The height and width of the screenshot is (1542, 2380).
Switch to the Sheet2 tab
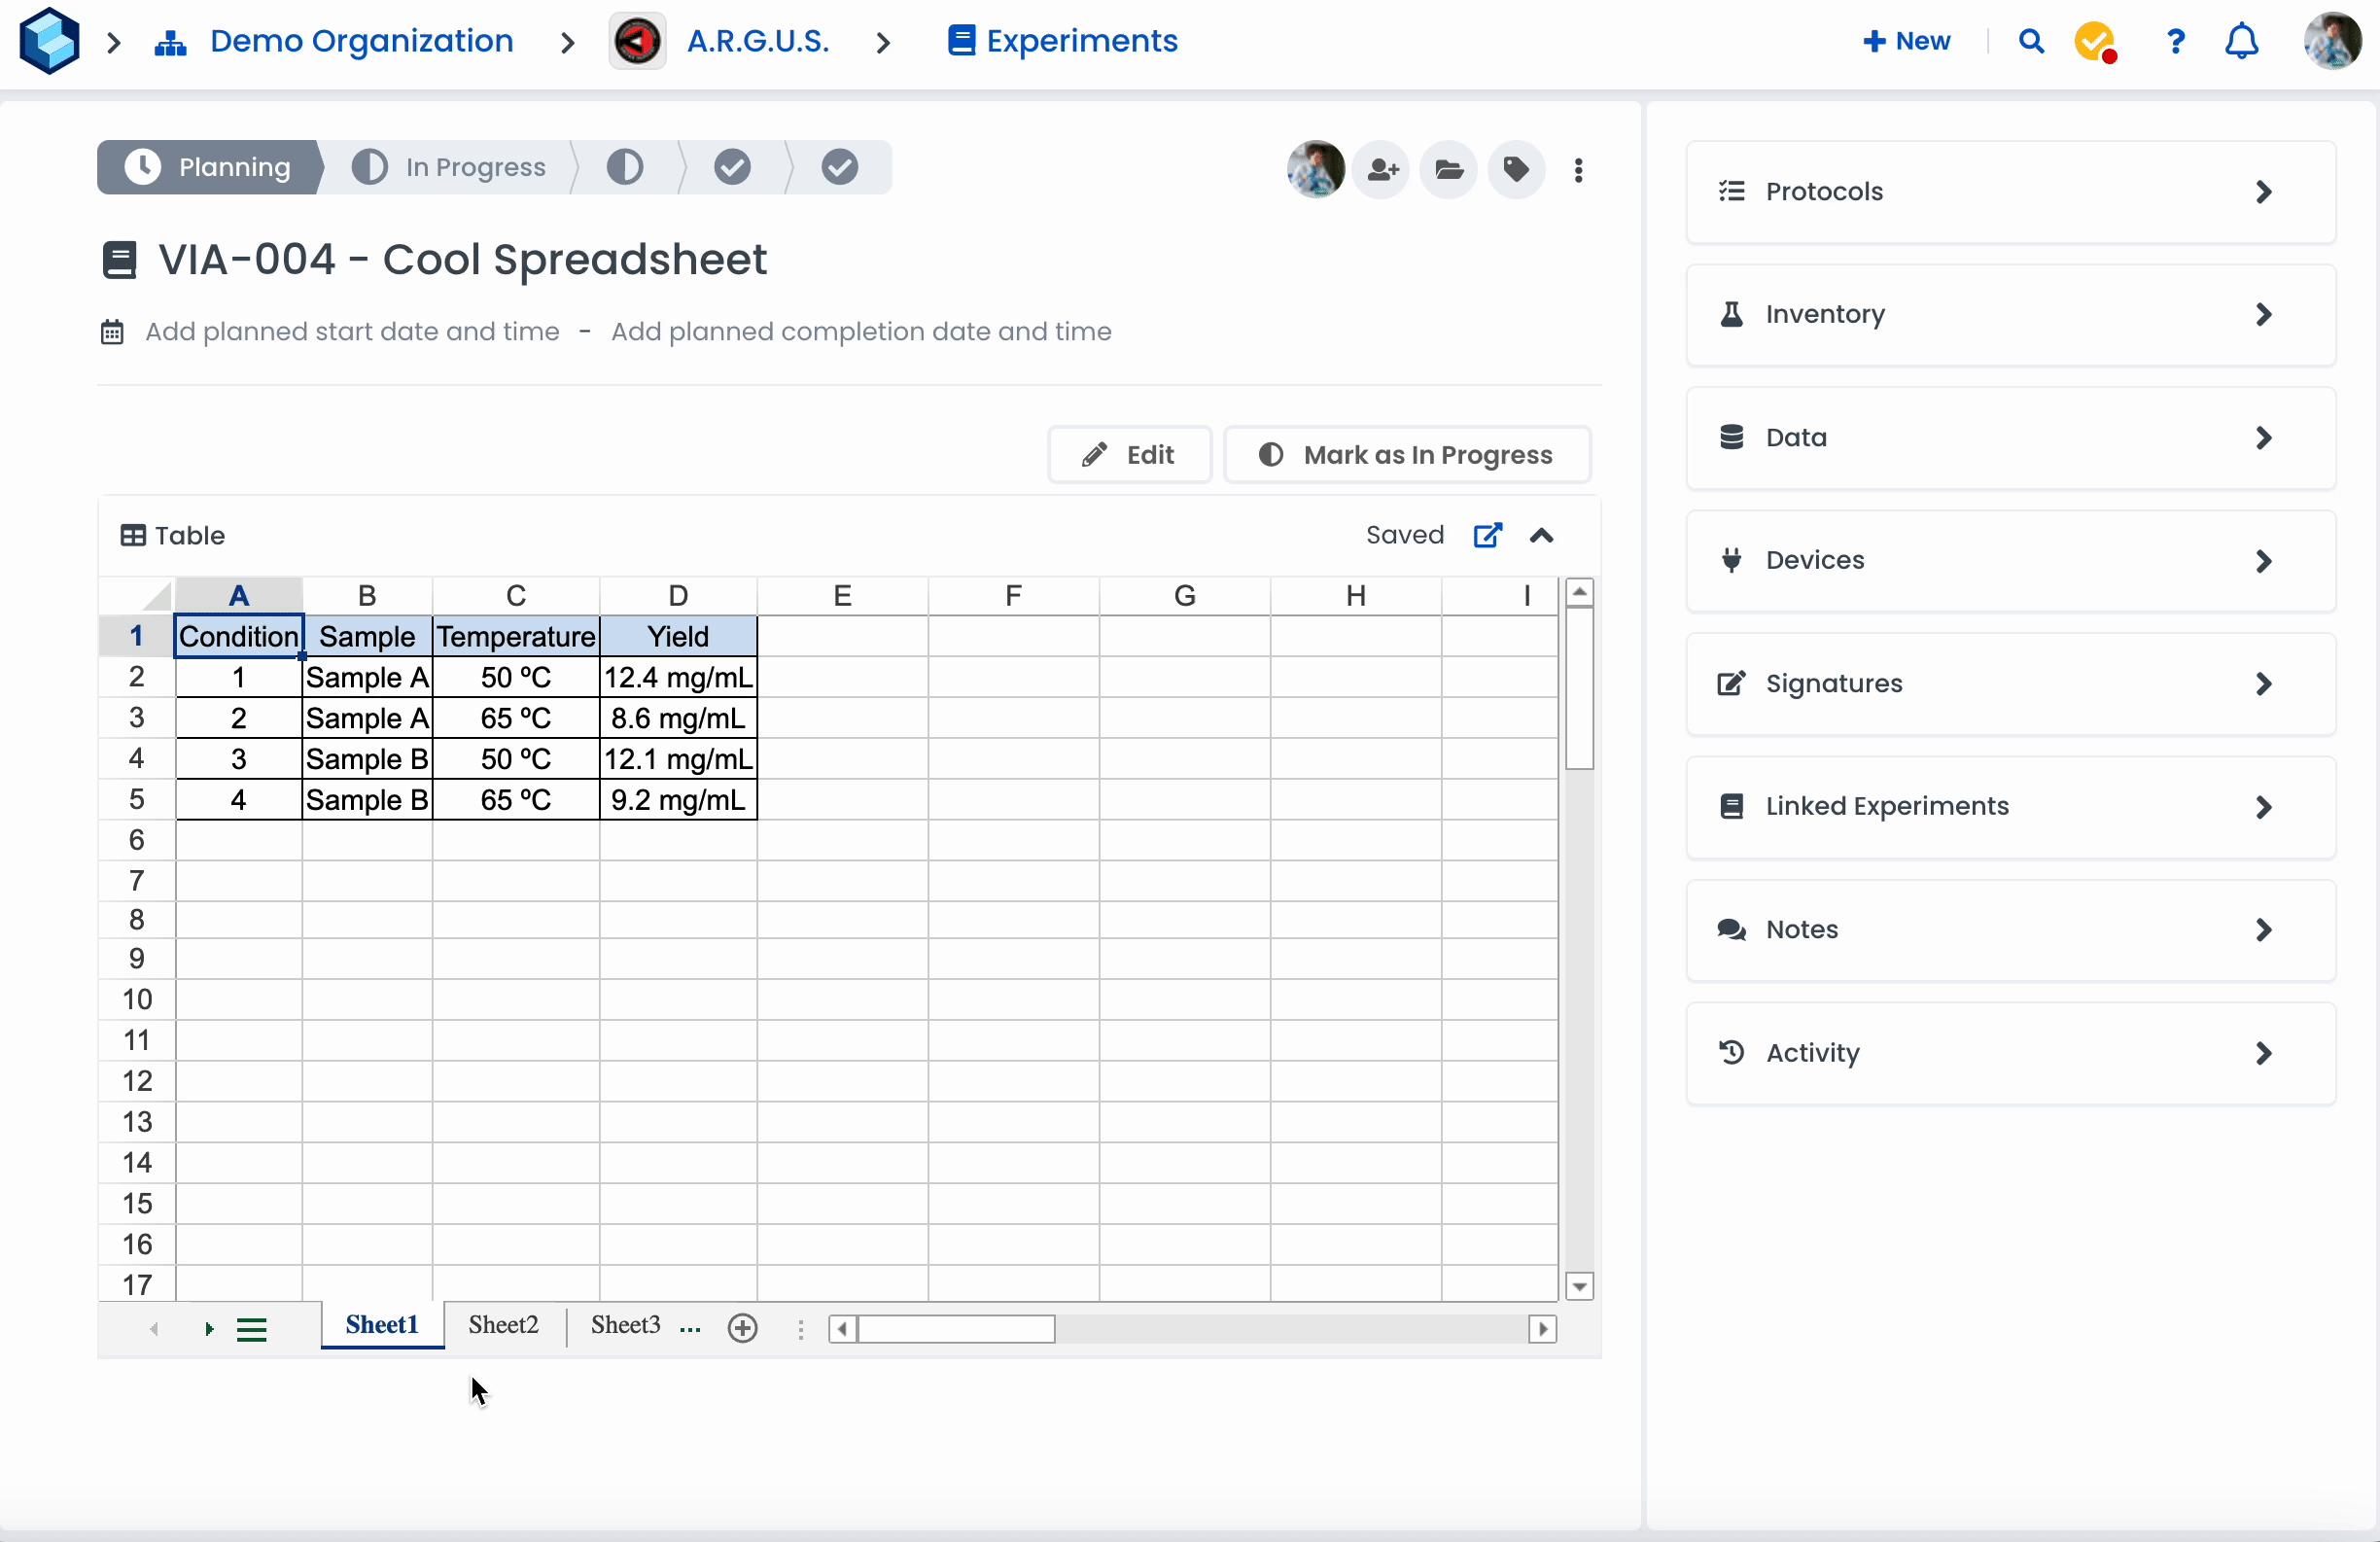pos(503,1325)
